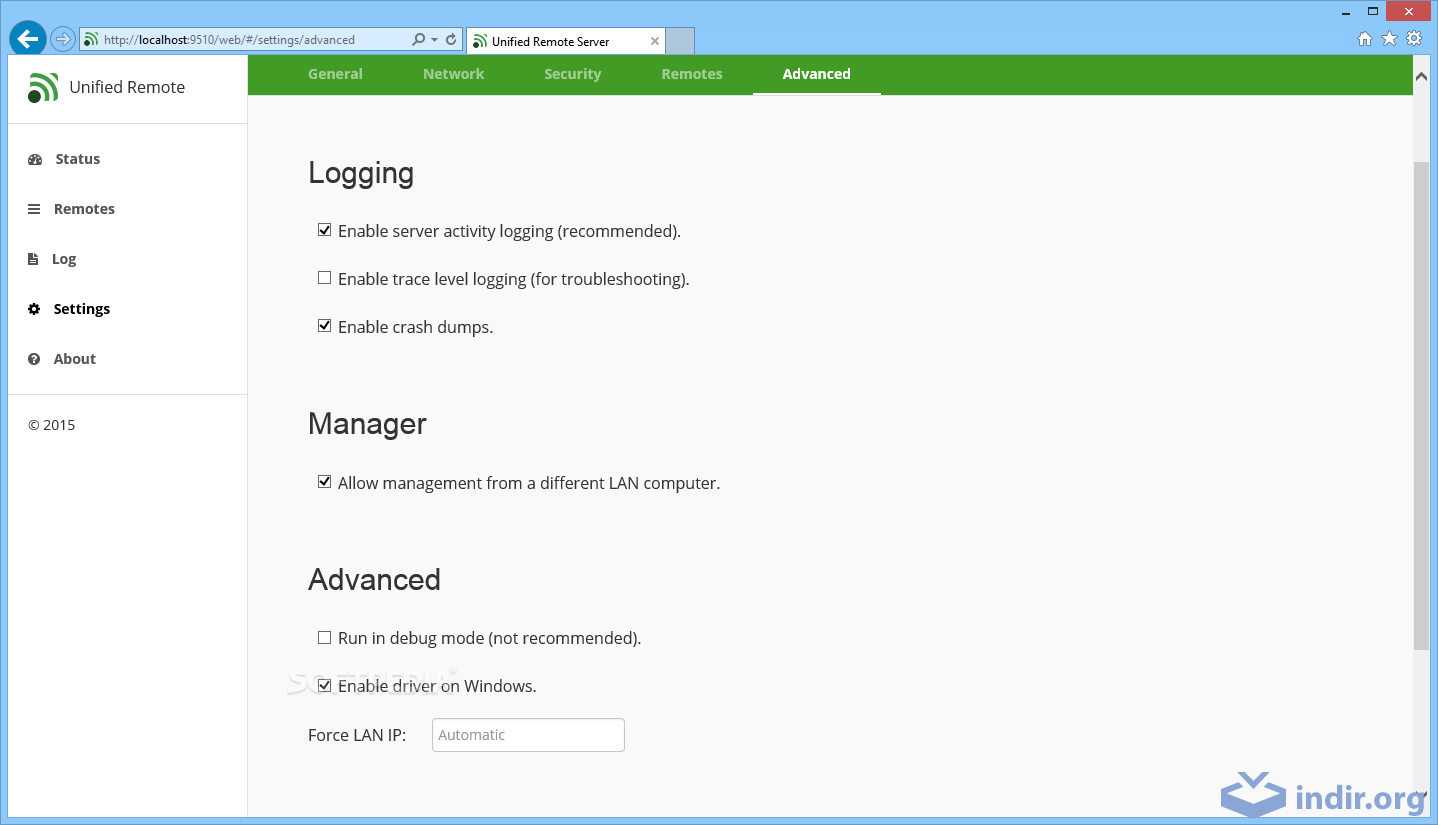Click the Settings gear icon in sidebar
This screenshot has height=825, width=1438.
(x=34, y=309)
